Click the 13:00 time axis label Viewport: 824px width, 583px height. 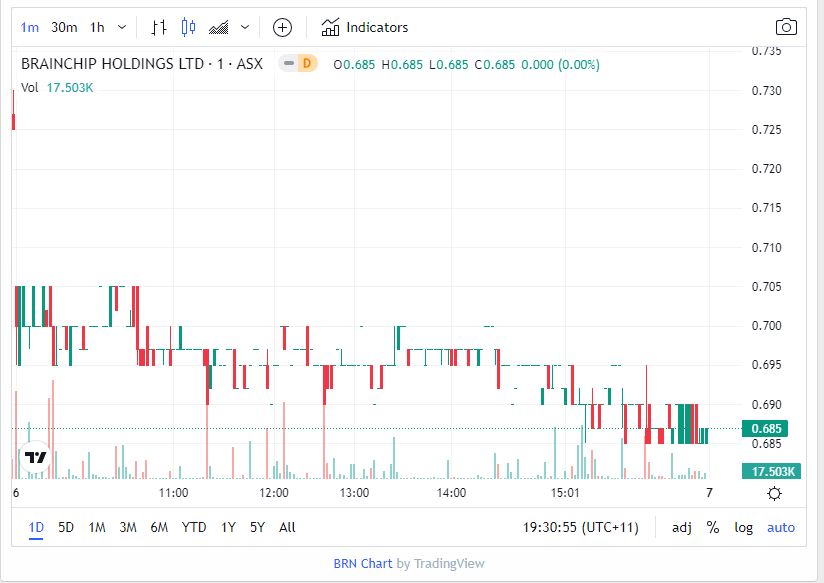pyautogui.click(x=354, y=493)
